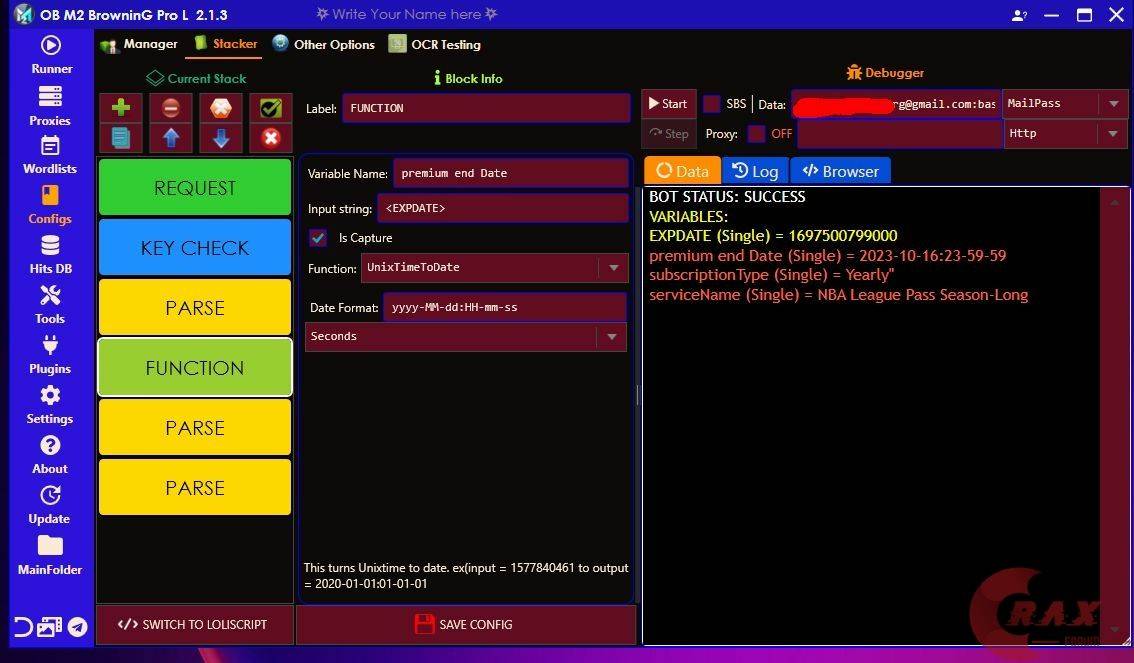Click the "Write Your Name here" title text

pos(406,14)
